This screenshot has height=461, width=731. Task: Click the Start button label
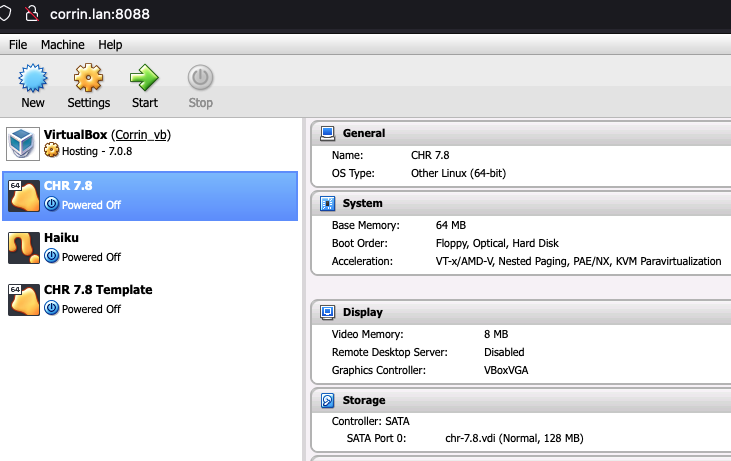click(x=145, y=103)
